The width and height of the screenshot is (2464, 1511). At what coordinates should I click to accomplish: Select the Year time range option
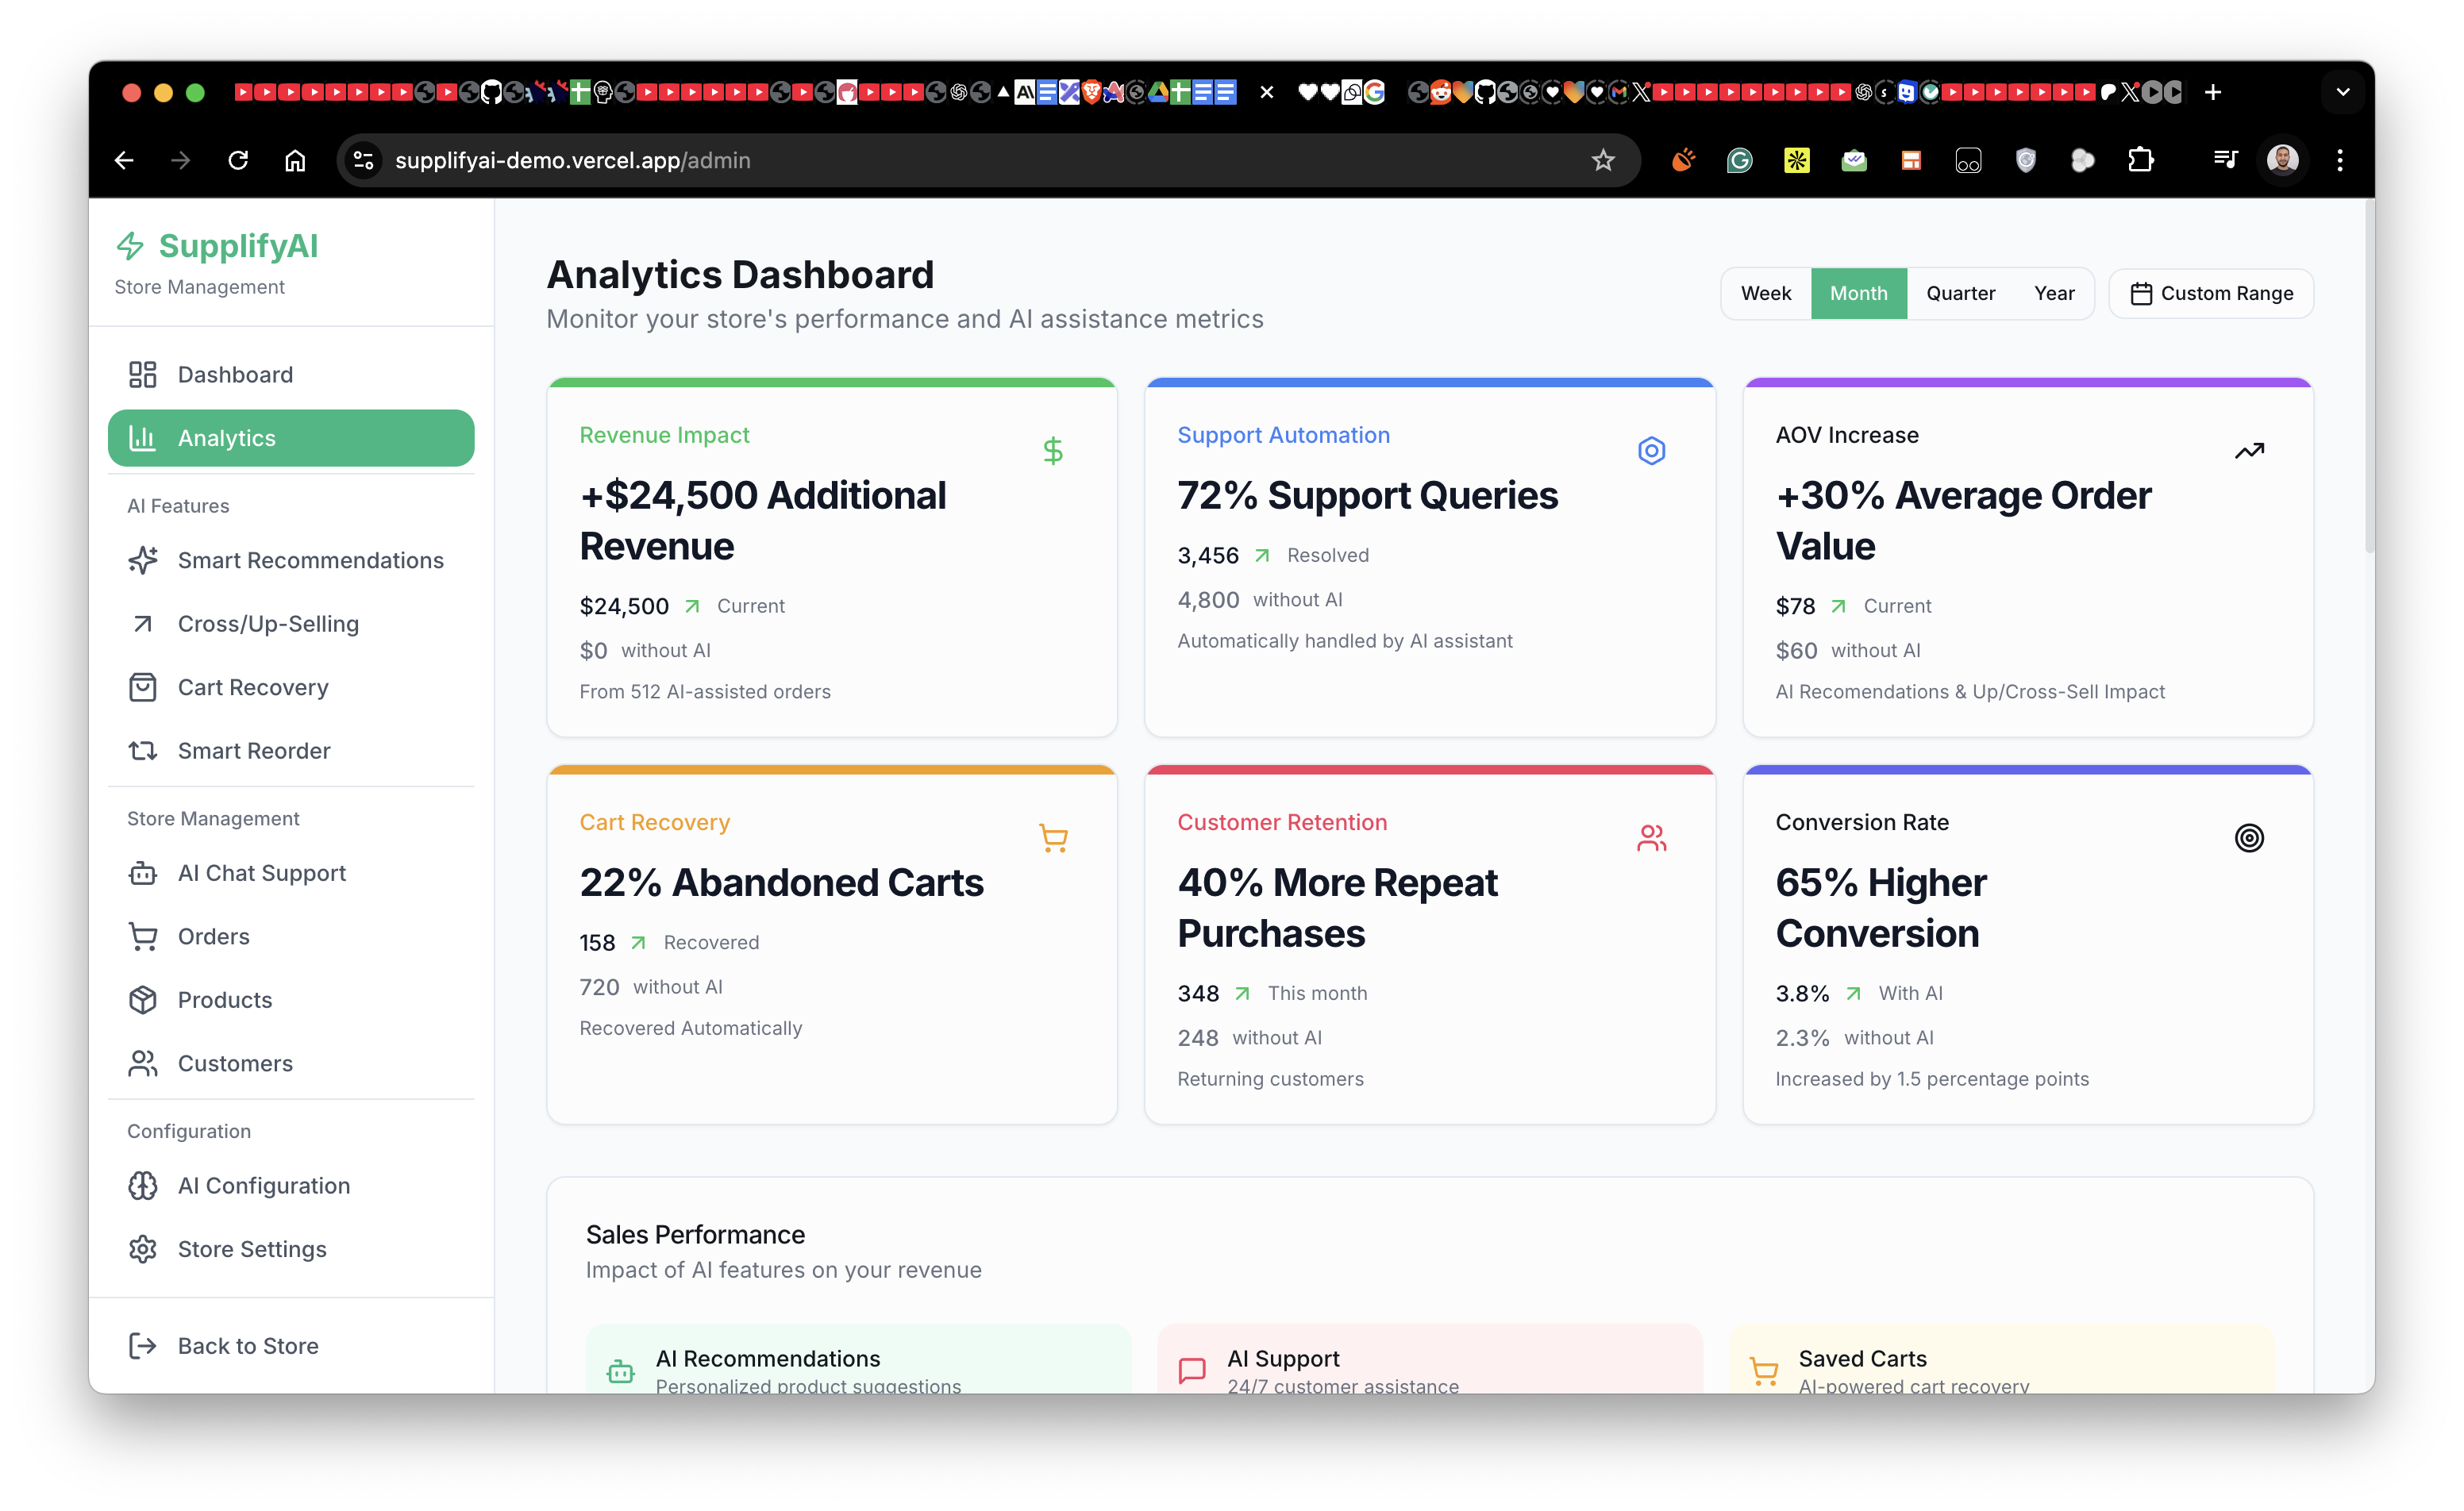tap(2054, 293)
